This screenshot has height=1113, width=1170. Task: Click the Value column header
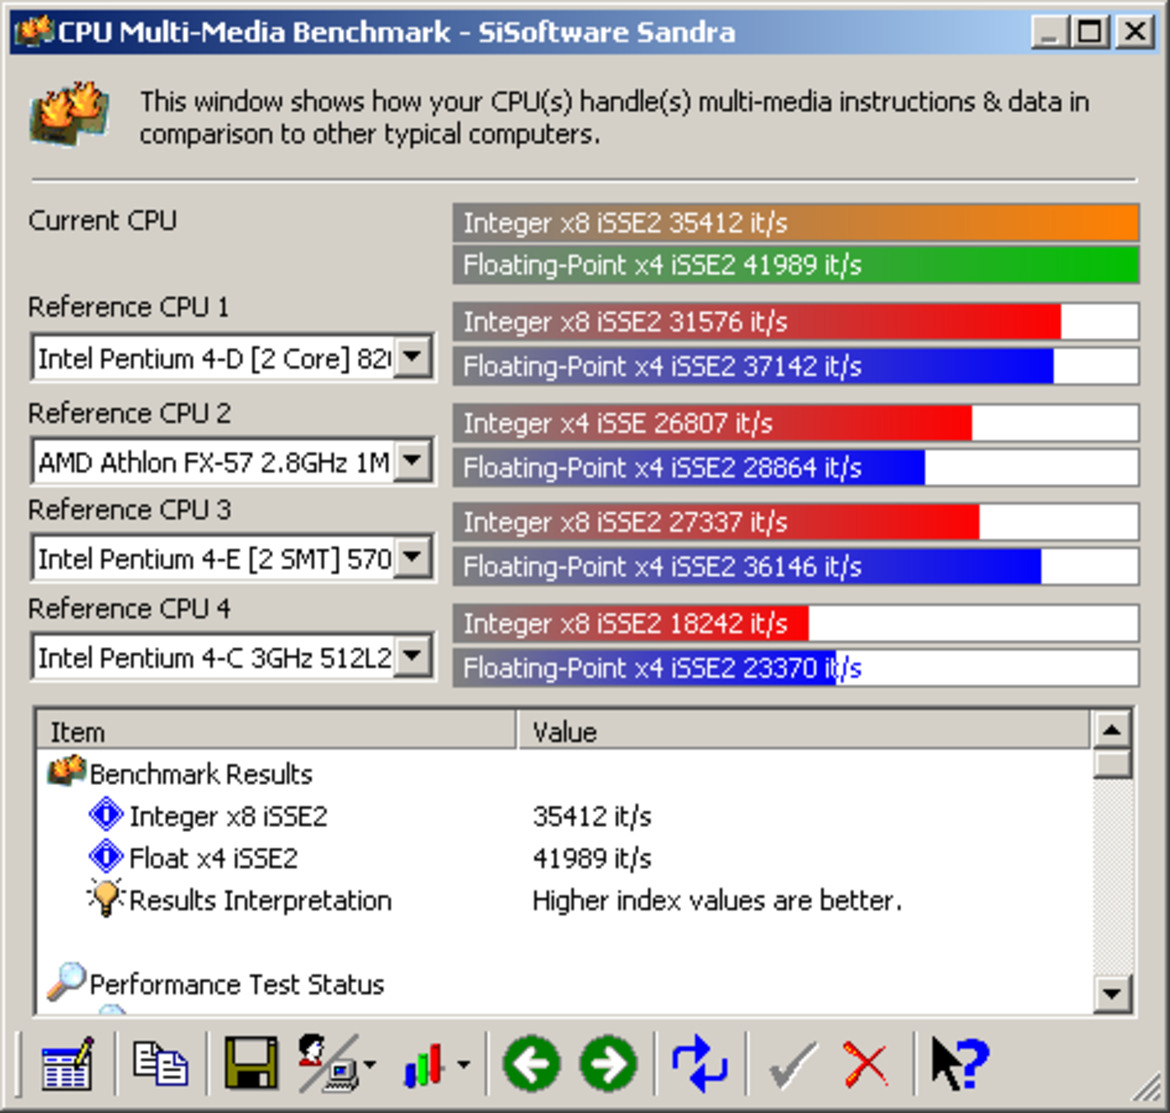804,730
